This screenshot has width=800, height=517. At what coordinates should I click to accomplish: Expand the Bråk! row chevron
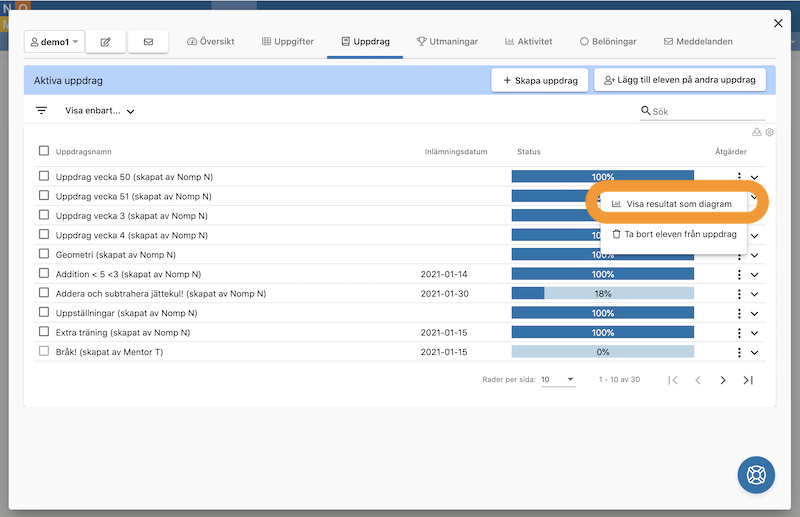pos(755,352)
